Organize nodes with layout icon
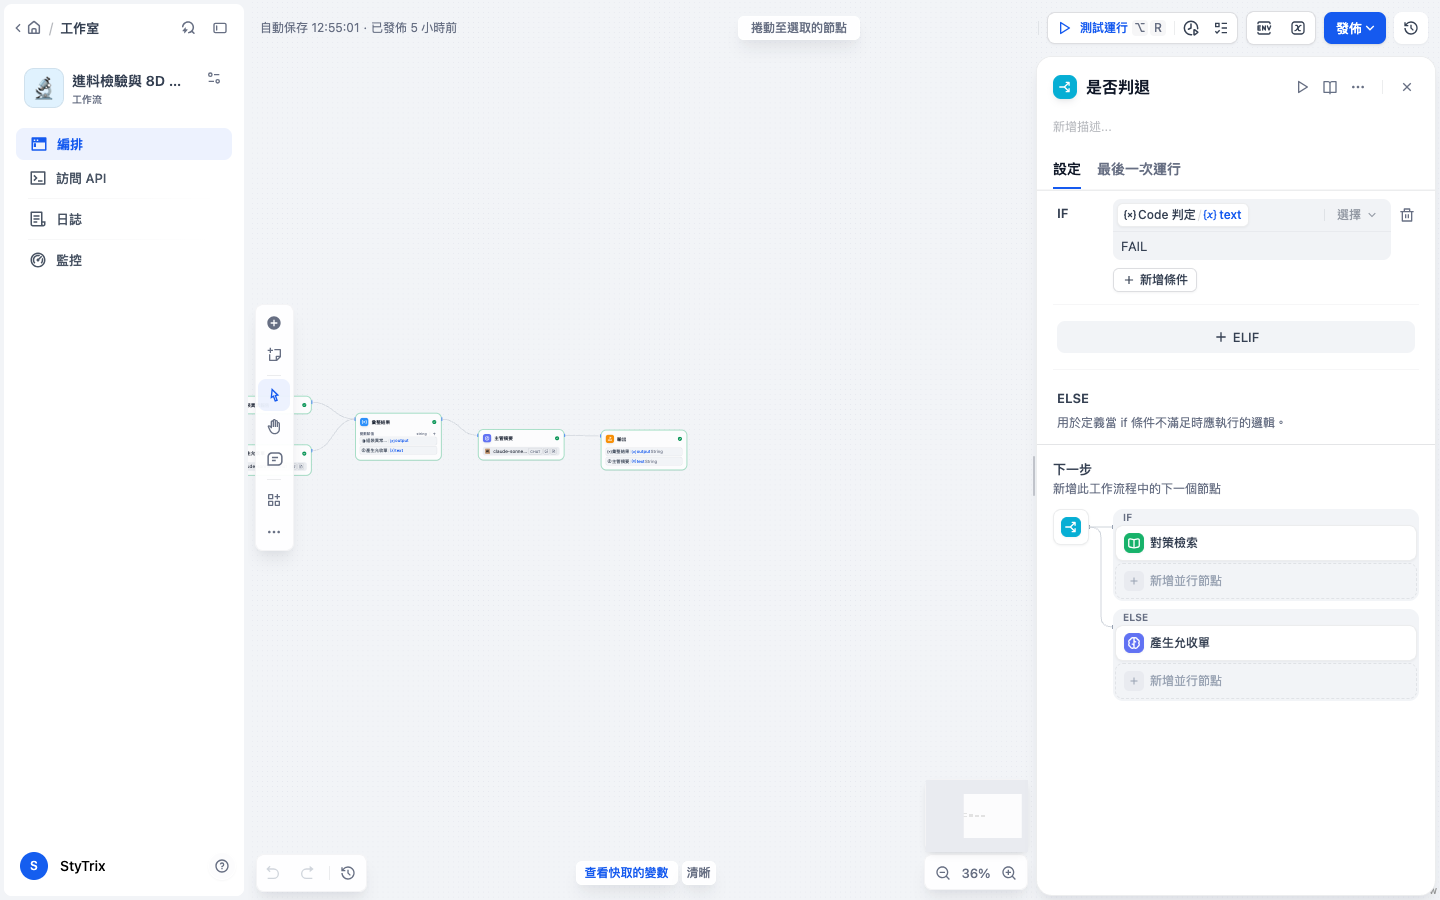This screenshot has height=900, width=1440. 274,500
